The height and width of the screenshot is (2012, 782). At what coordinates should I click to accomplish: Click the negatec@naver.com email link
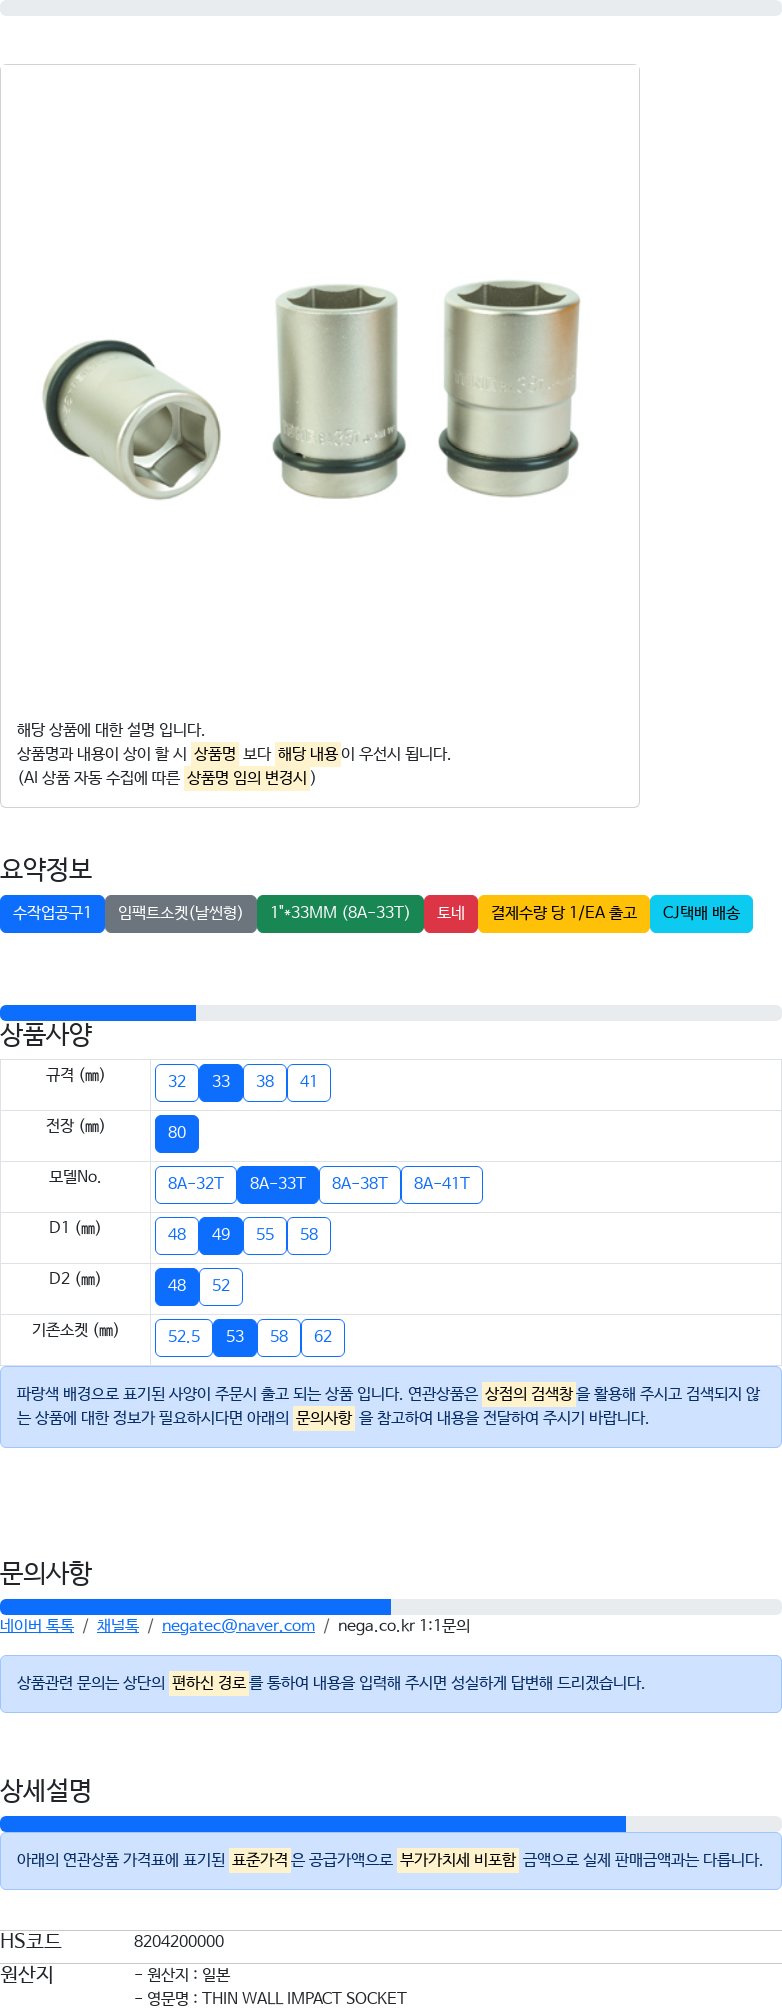point(238,1626)
